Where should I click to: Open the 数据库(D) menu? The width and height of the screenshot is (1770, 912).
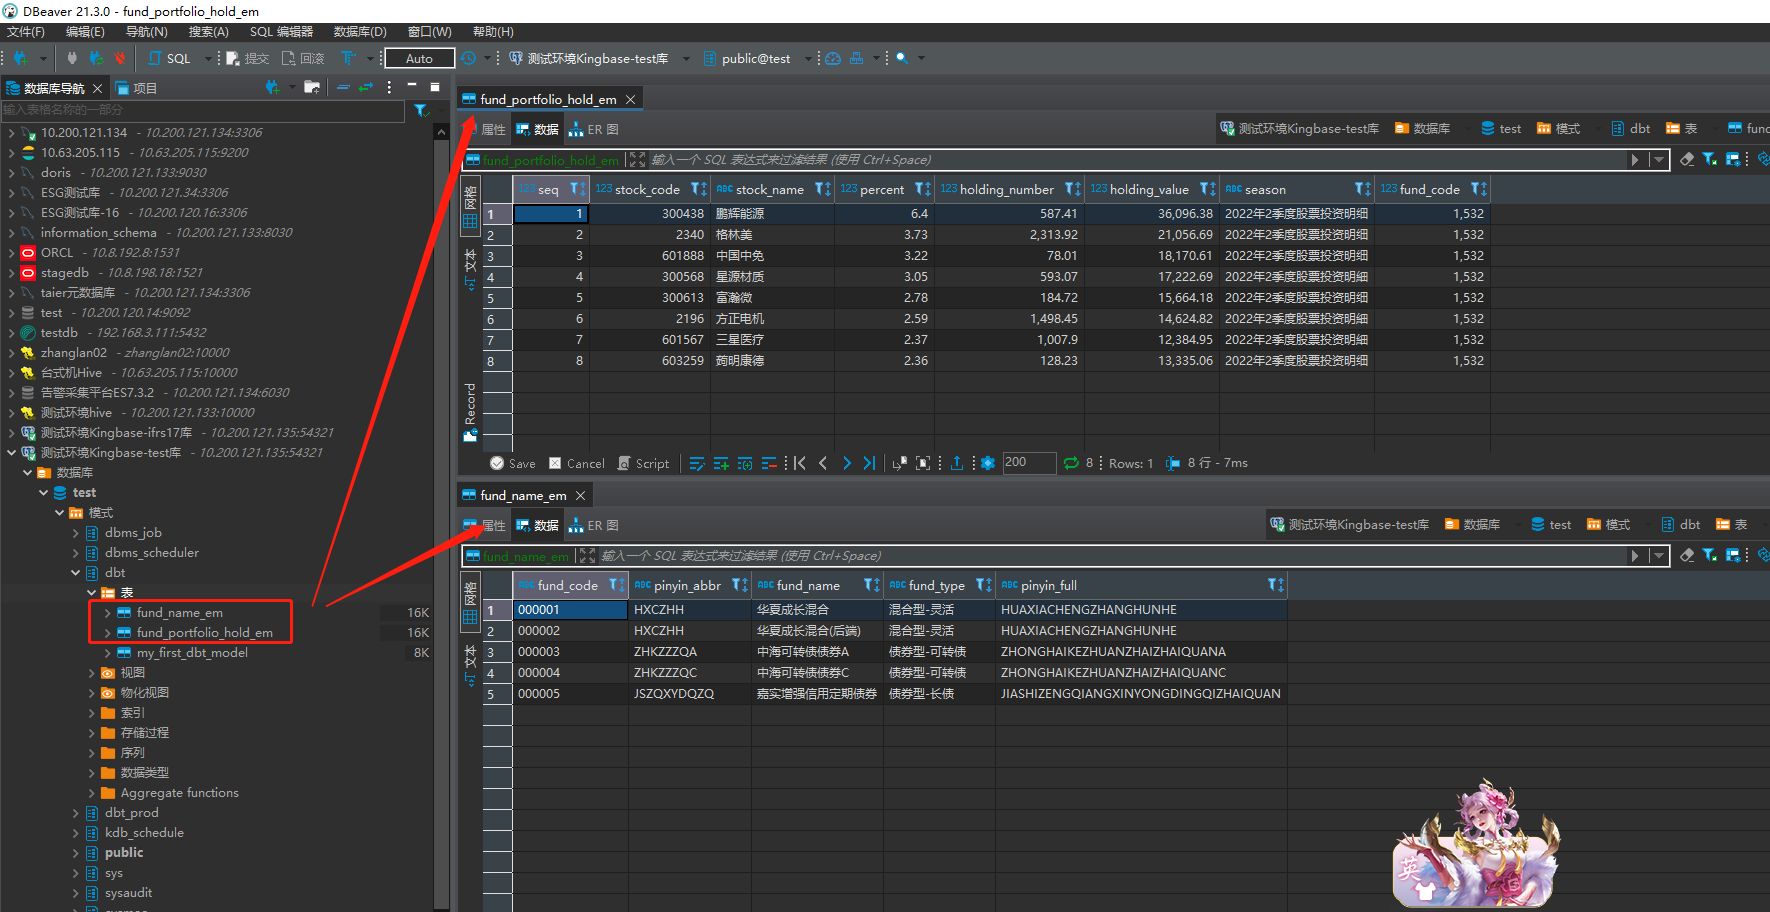point(360,32)
